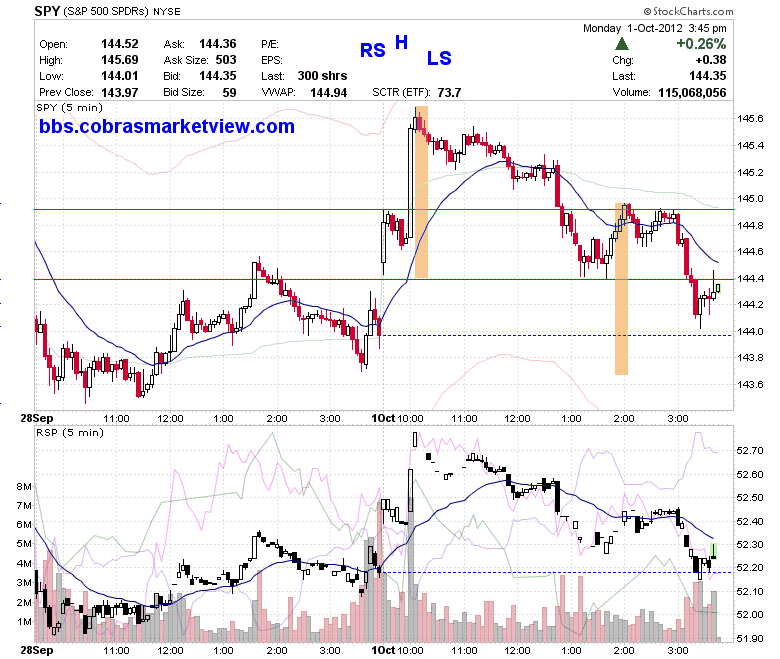Click the green up-arrow change indicator
780x659 pixels.
[x=622, y=44]
